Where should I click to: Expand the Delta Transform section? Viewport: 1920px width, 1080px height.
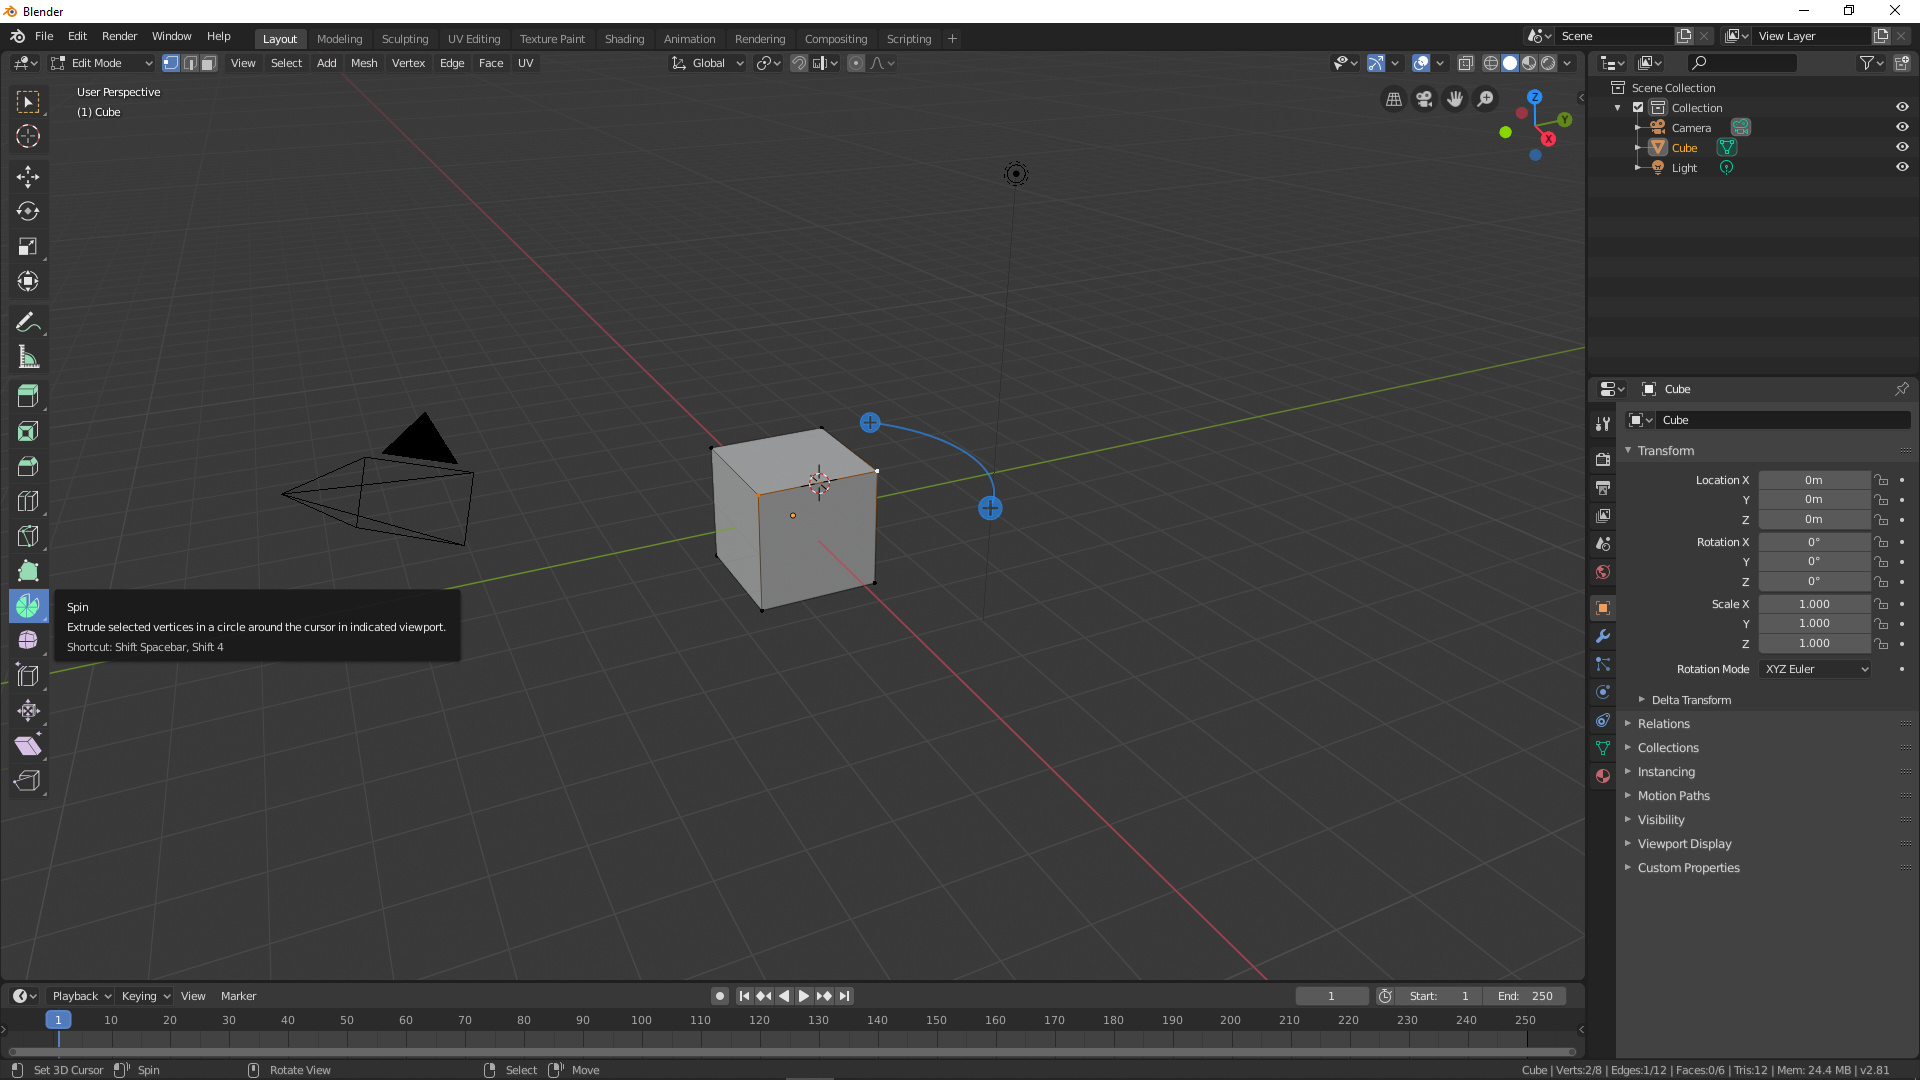[x=1690, y=700]
